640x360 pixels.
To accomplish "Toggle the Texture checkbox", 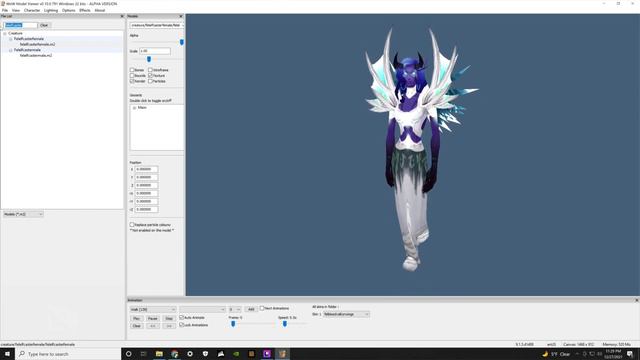I will click(x=150, y=76).
